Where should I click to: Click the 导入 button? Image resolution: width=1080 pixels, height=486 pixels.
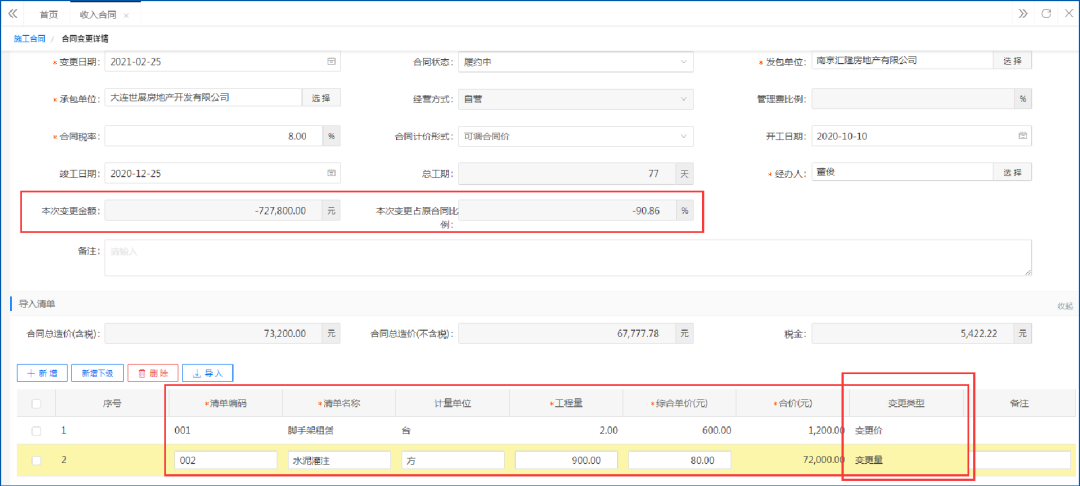[208, 373]
